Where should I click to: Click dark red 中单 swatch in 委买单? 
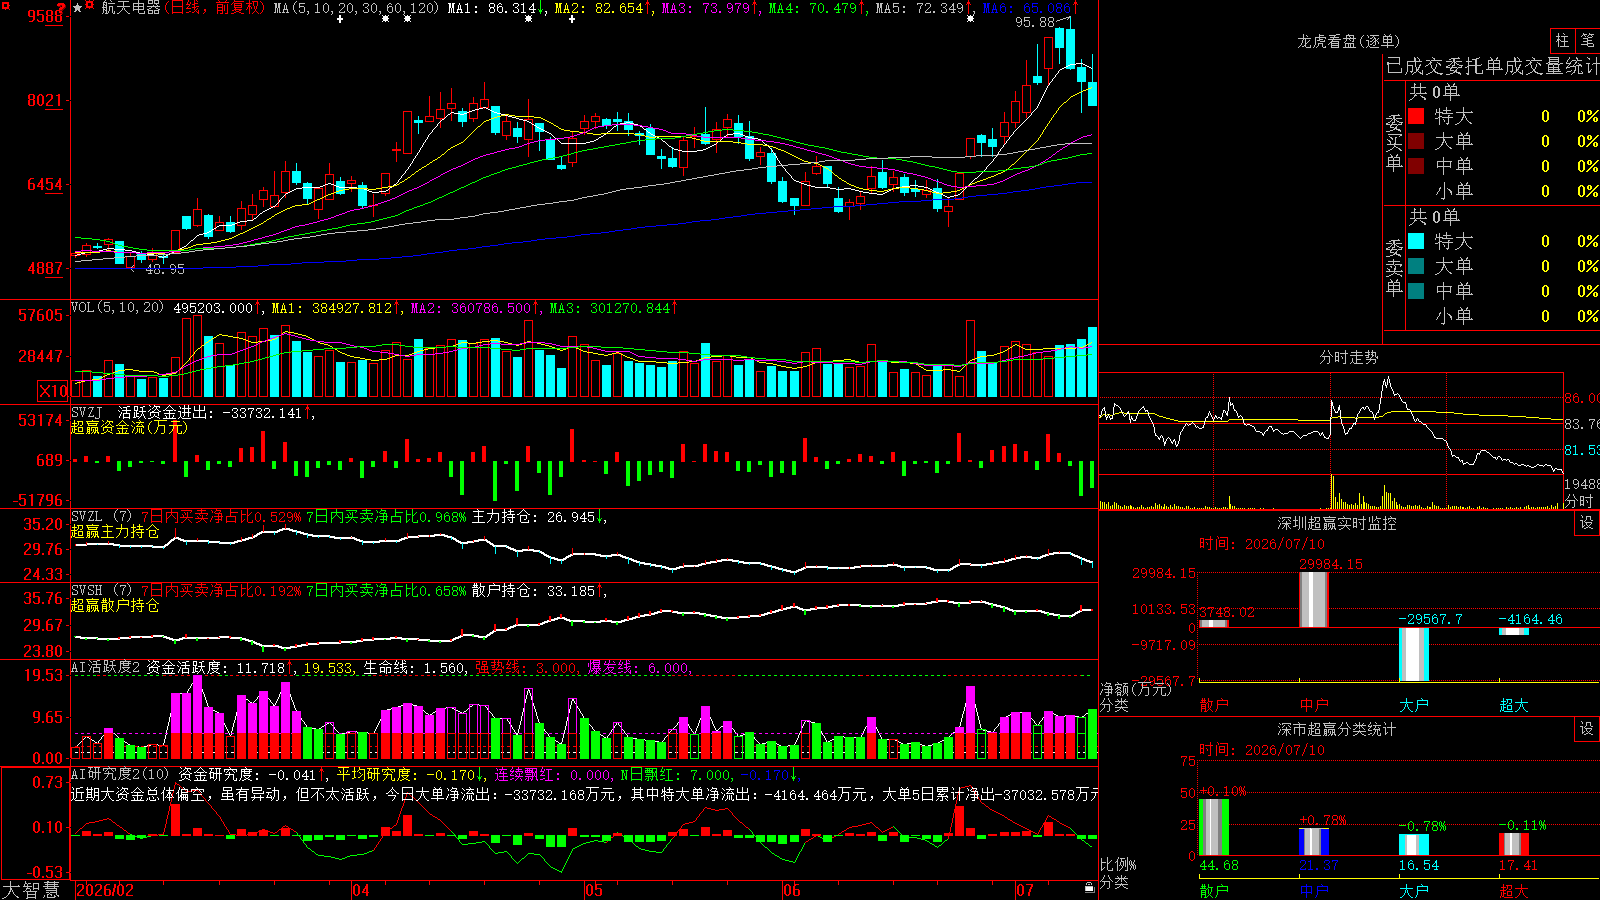[1416, 166]
